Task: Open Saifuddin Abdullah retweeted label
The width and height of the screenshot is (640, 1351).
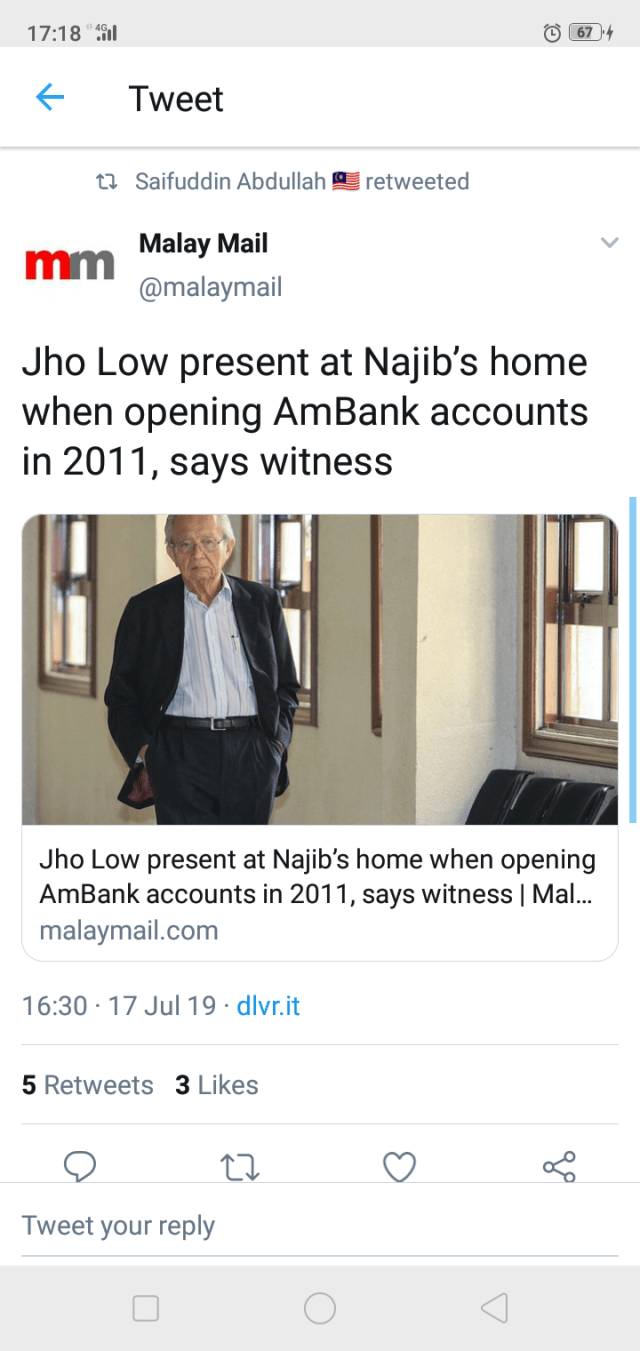Action: click(301, 181)
